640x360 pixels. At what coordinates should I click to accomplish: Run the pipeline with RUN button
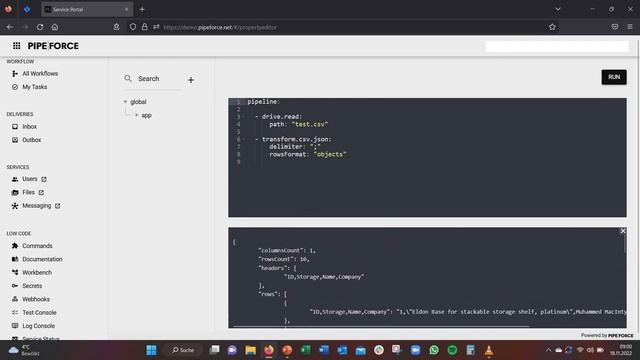614,77
